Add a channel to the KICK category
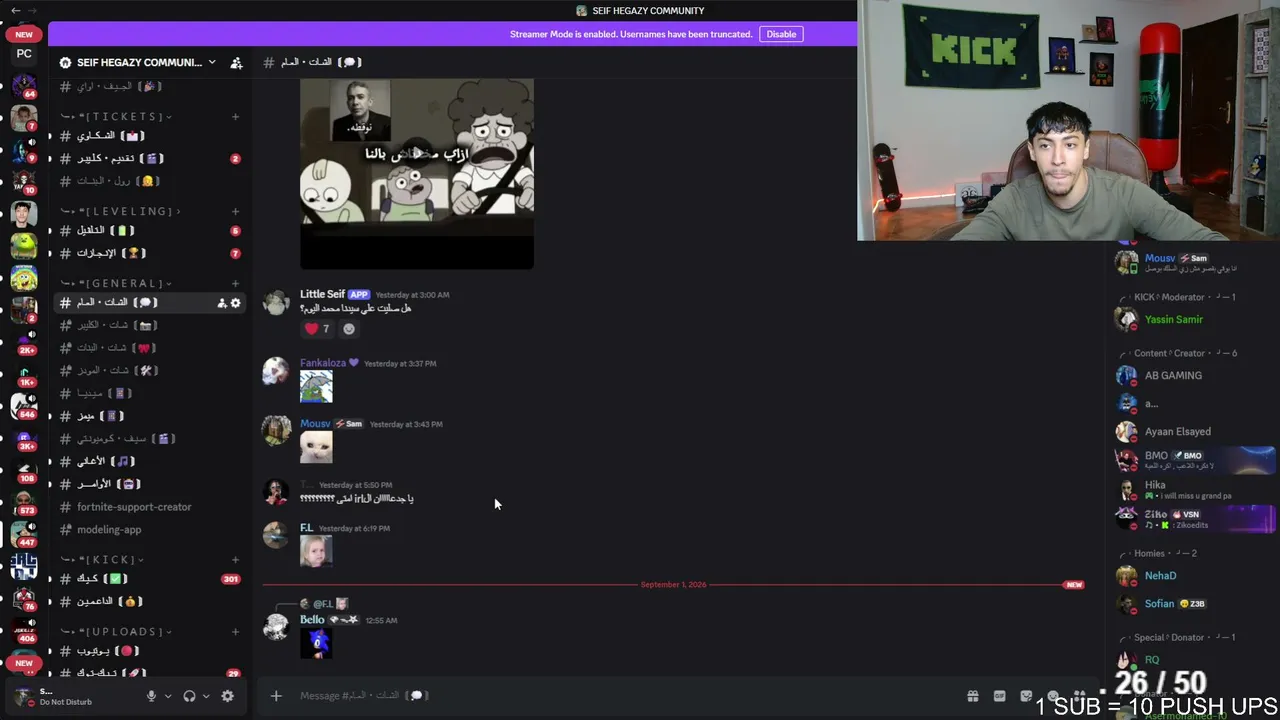This screenshot has height=720, width=1280. tap(235, 559)
